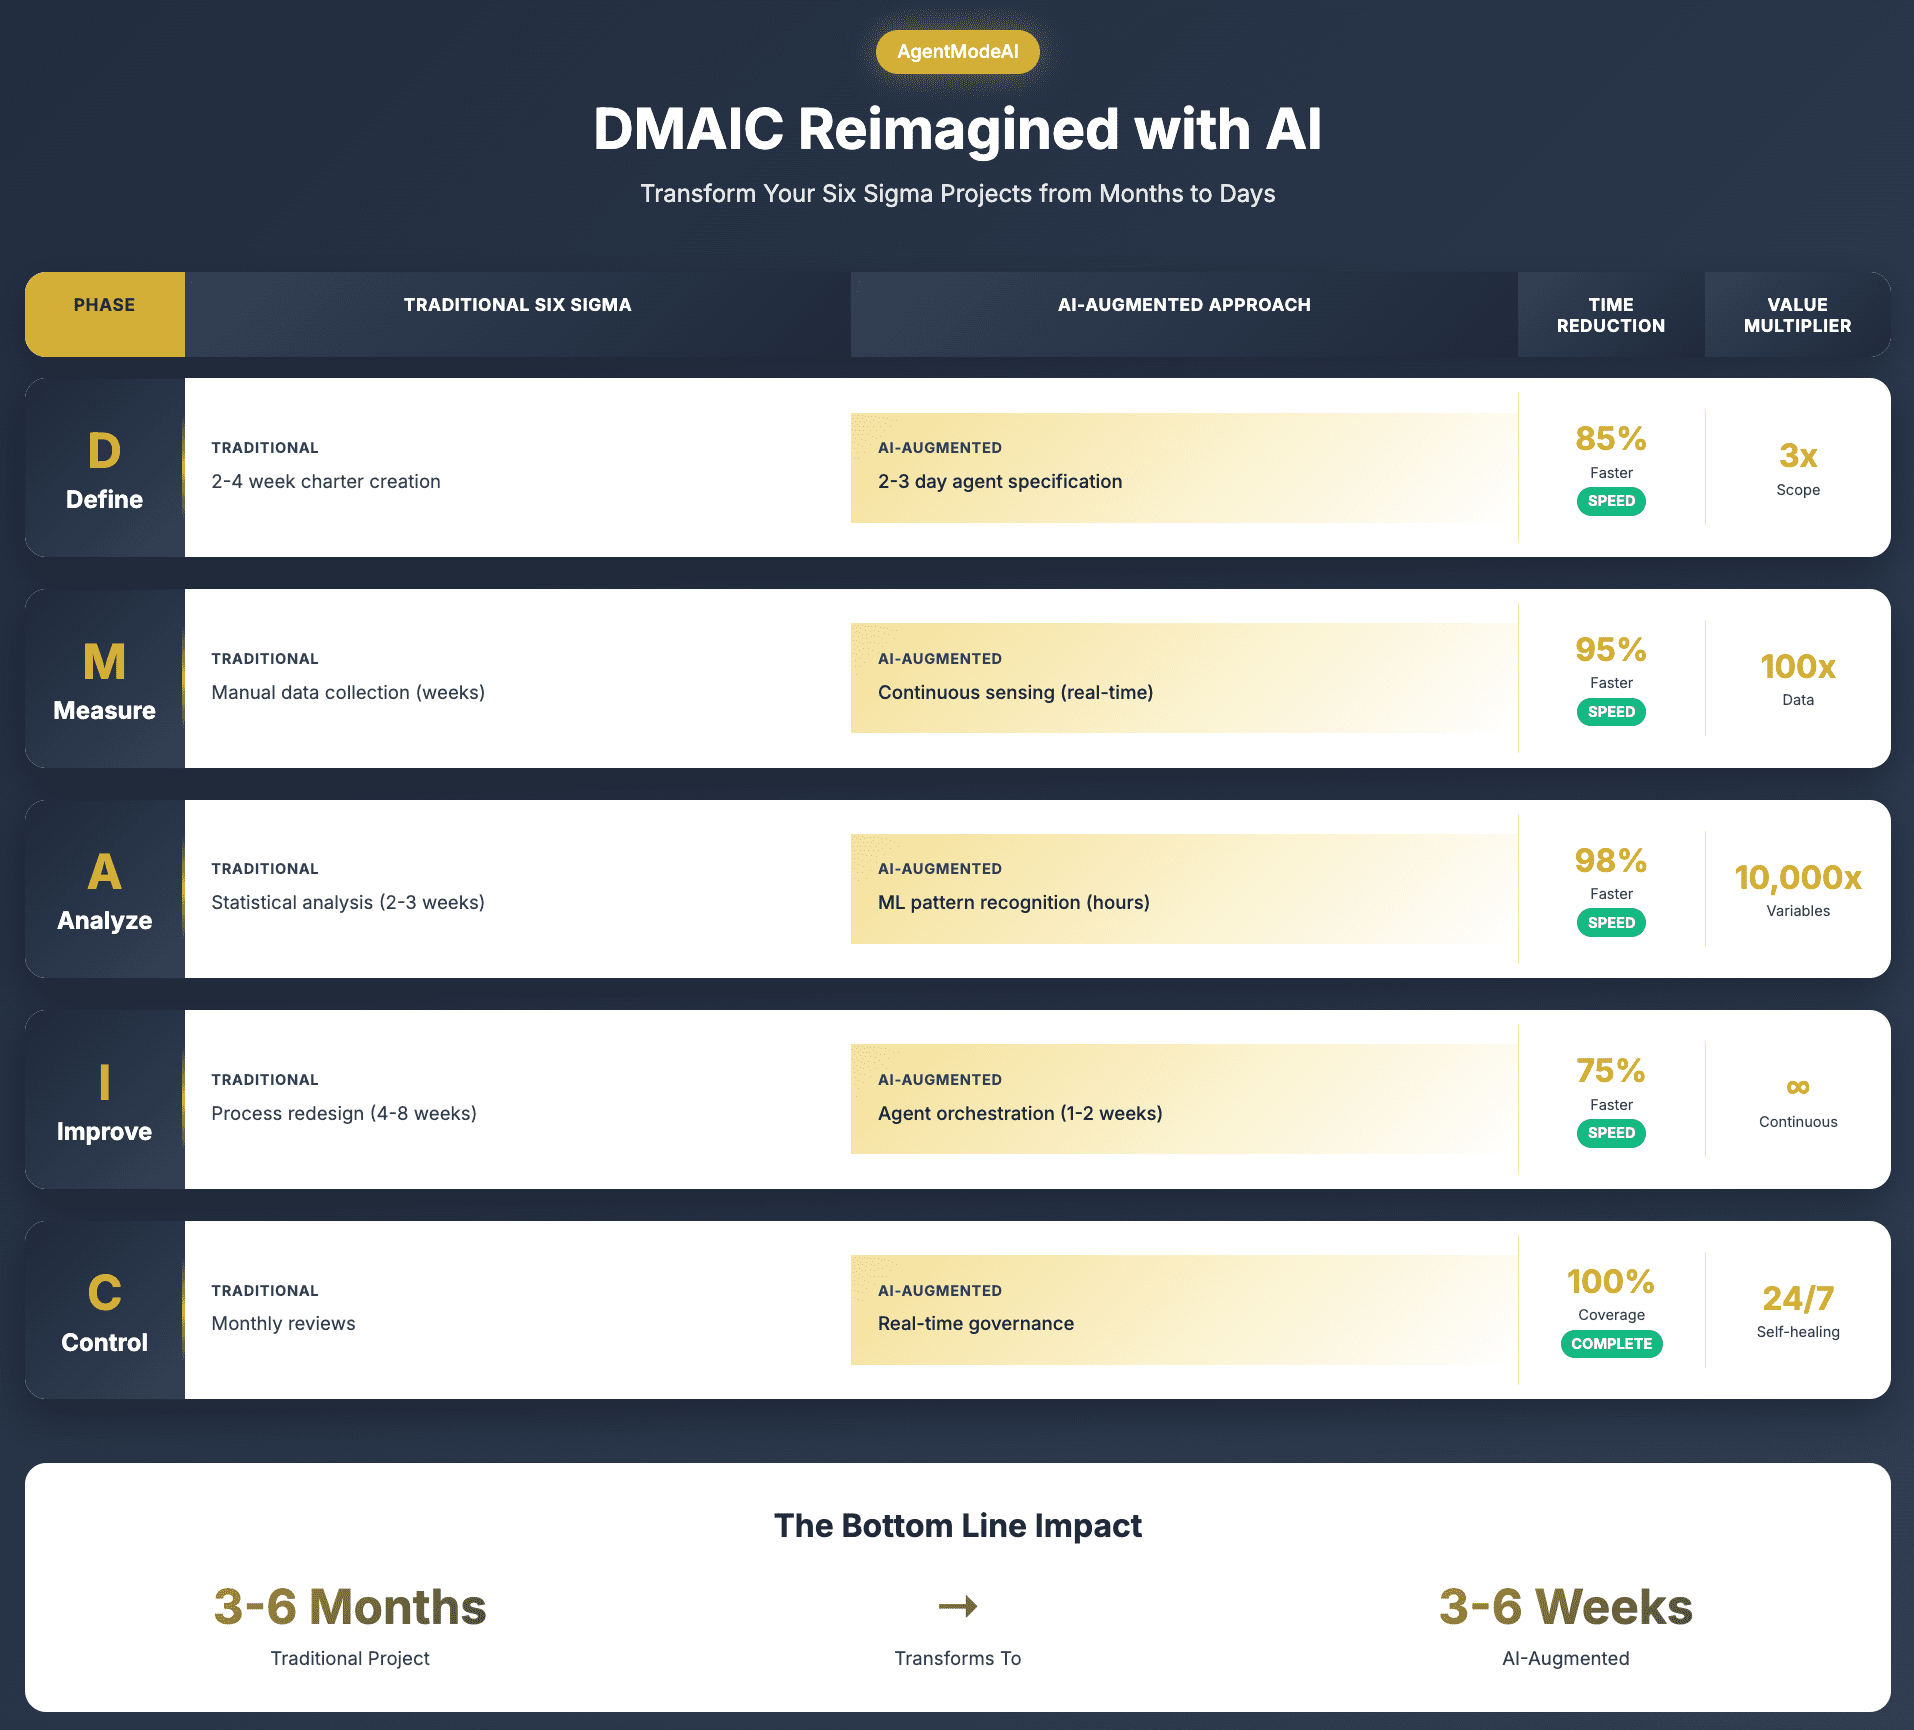Click the AI-Augmented caption below 3-6 Weeks
The width and height of the screenshot is (1914, 1730).
click(1565, 1658)
